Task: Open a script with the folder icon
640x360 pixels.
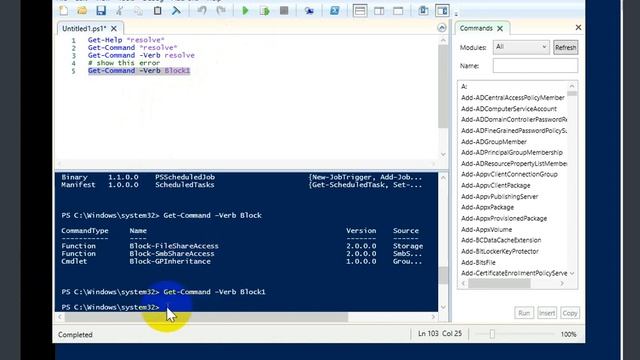Action: point(82,10)
